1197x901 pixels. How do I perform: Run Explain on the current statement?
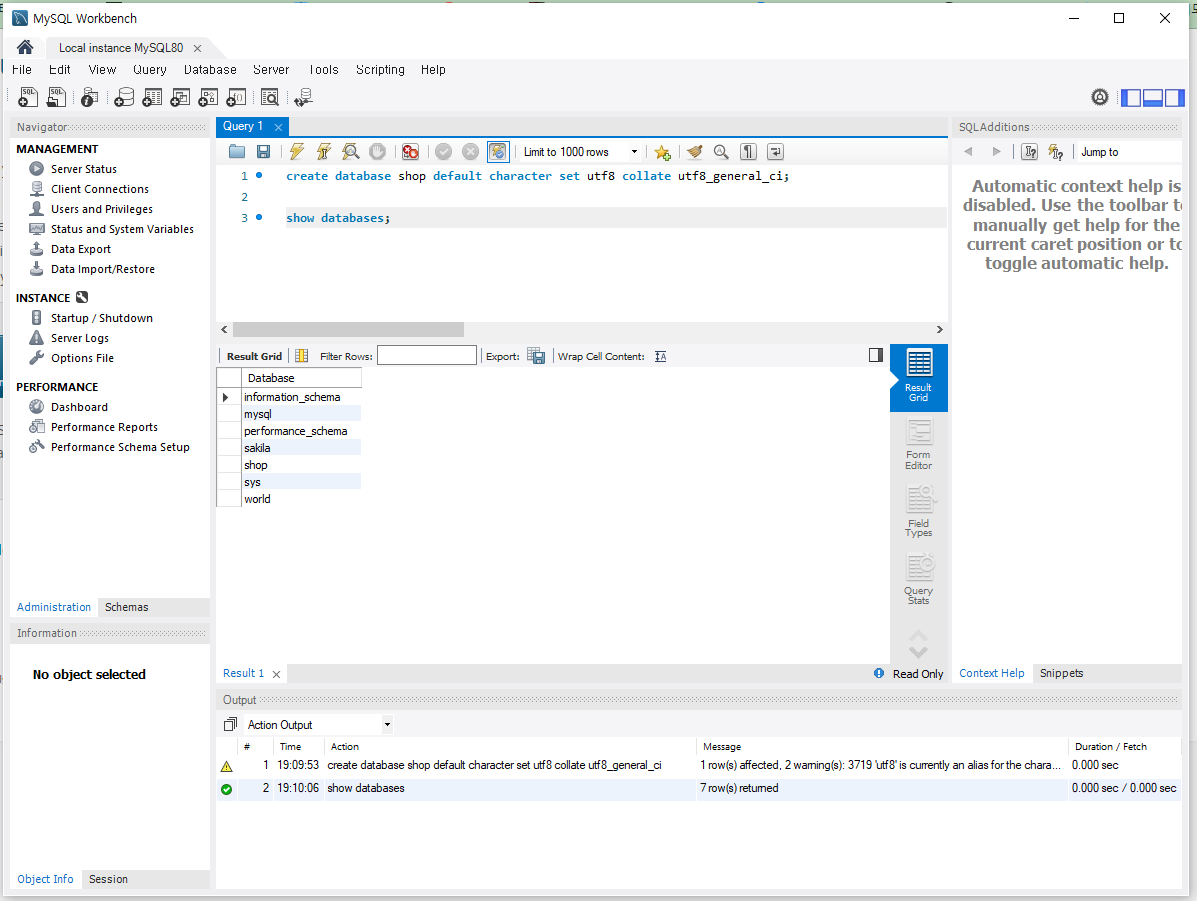tap(350, 152)
